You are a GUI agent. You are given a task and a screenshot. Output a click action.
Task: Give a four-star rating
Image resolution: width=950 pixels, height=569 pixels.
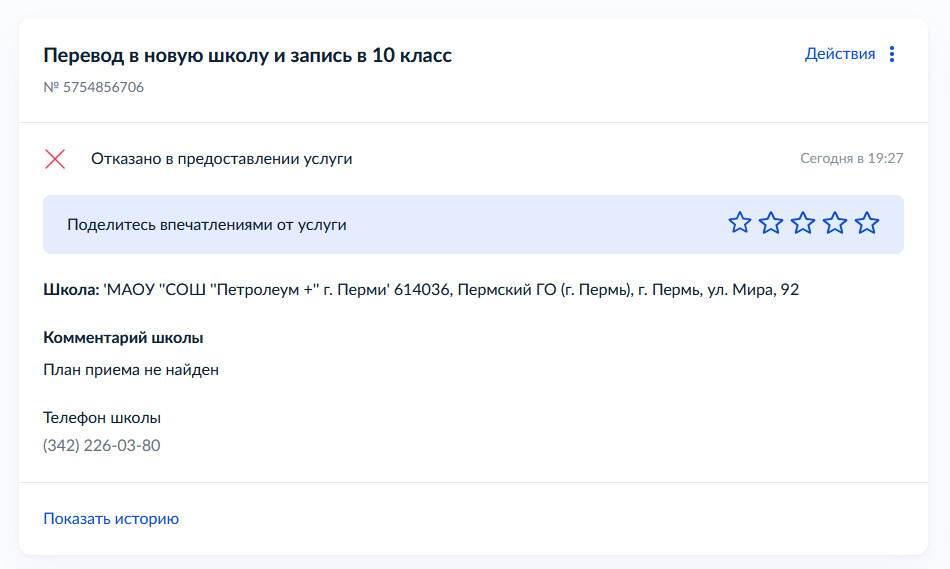tap(835, 223)
